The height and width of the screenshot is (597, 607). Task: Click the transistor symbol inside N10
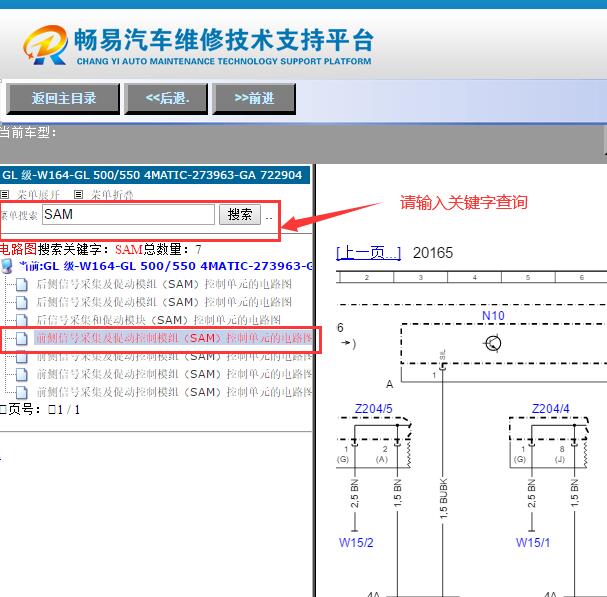coord(493,343)
